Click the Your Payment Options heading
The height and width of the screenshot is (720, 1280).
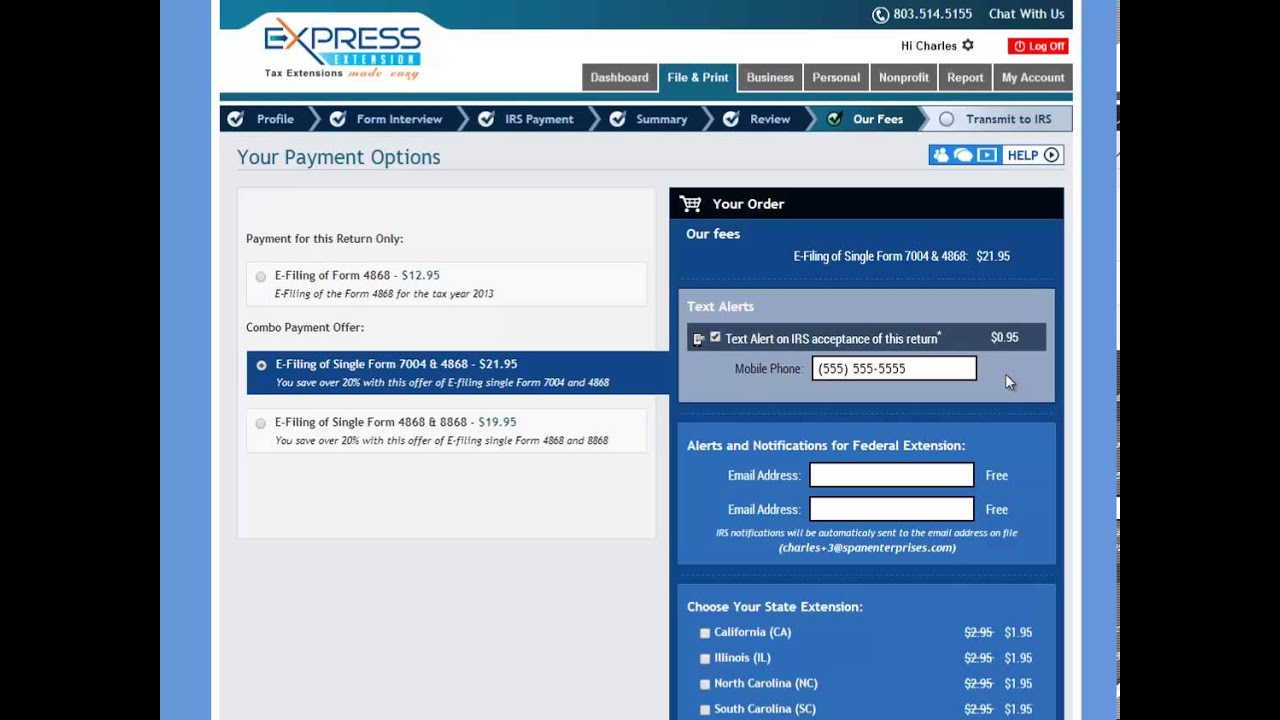pos(338,157)
